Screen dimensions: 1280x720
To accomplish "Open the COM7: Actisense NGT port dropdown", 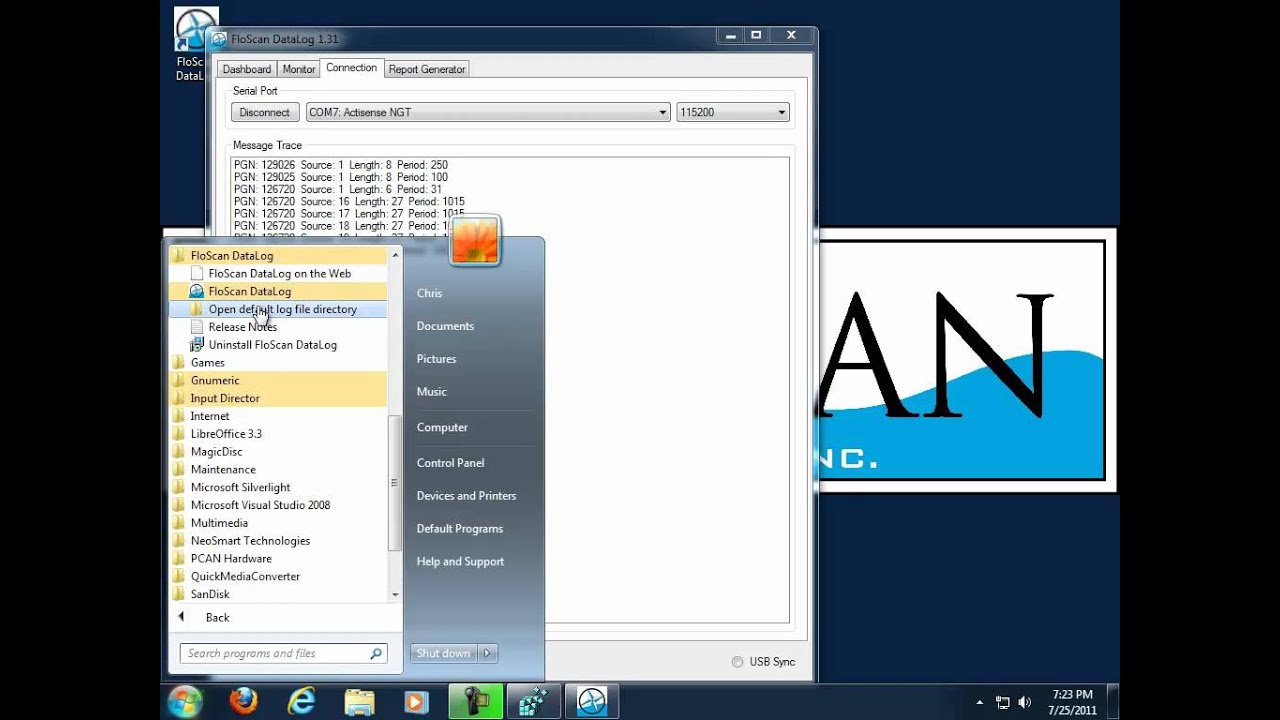I will [488, 113].
